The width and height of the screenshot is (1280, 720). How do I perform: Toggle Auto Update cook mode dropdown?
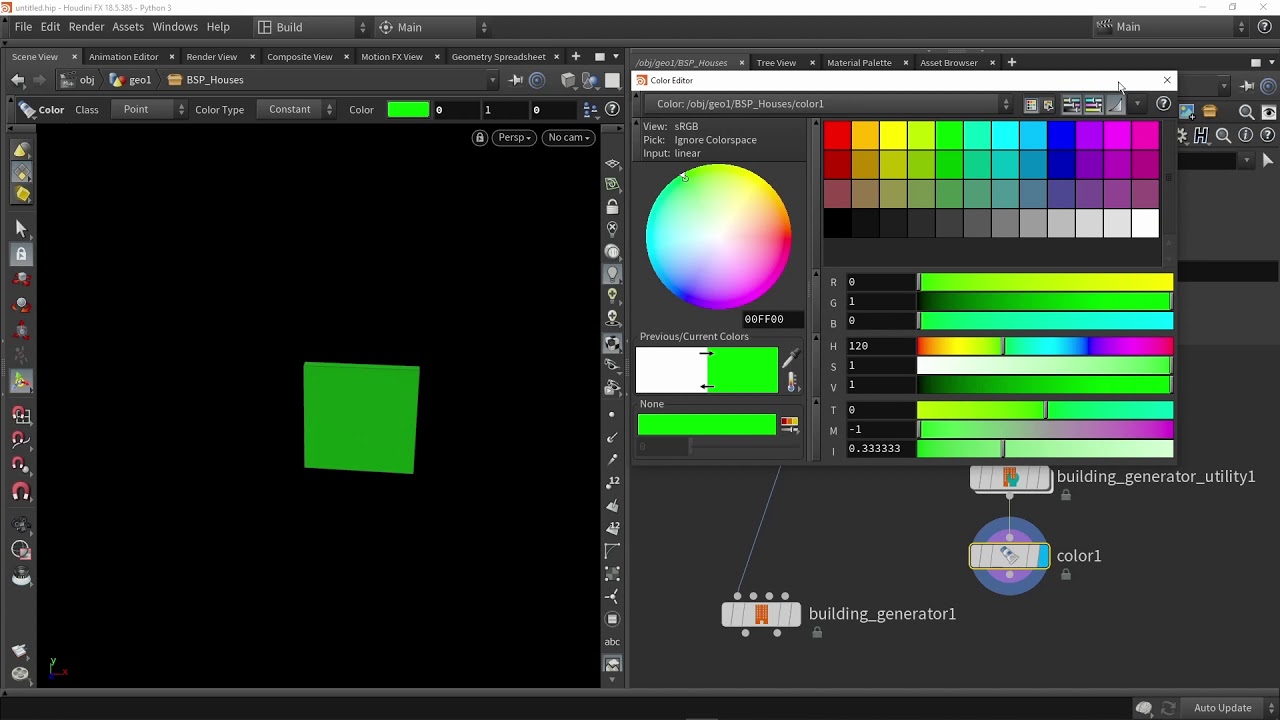click(1229, 708)
